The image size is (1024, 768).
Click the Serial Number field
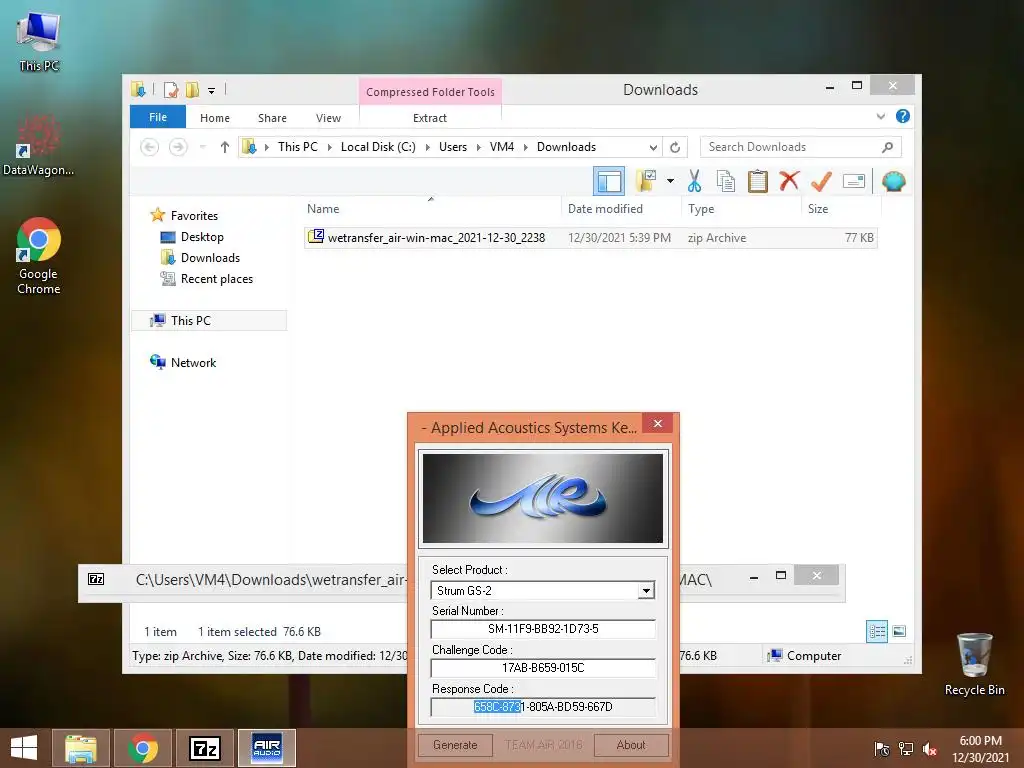[543, 629]
